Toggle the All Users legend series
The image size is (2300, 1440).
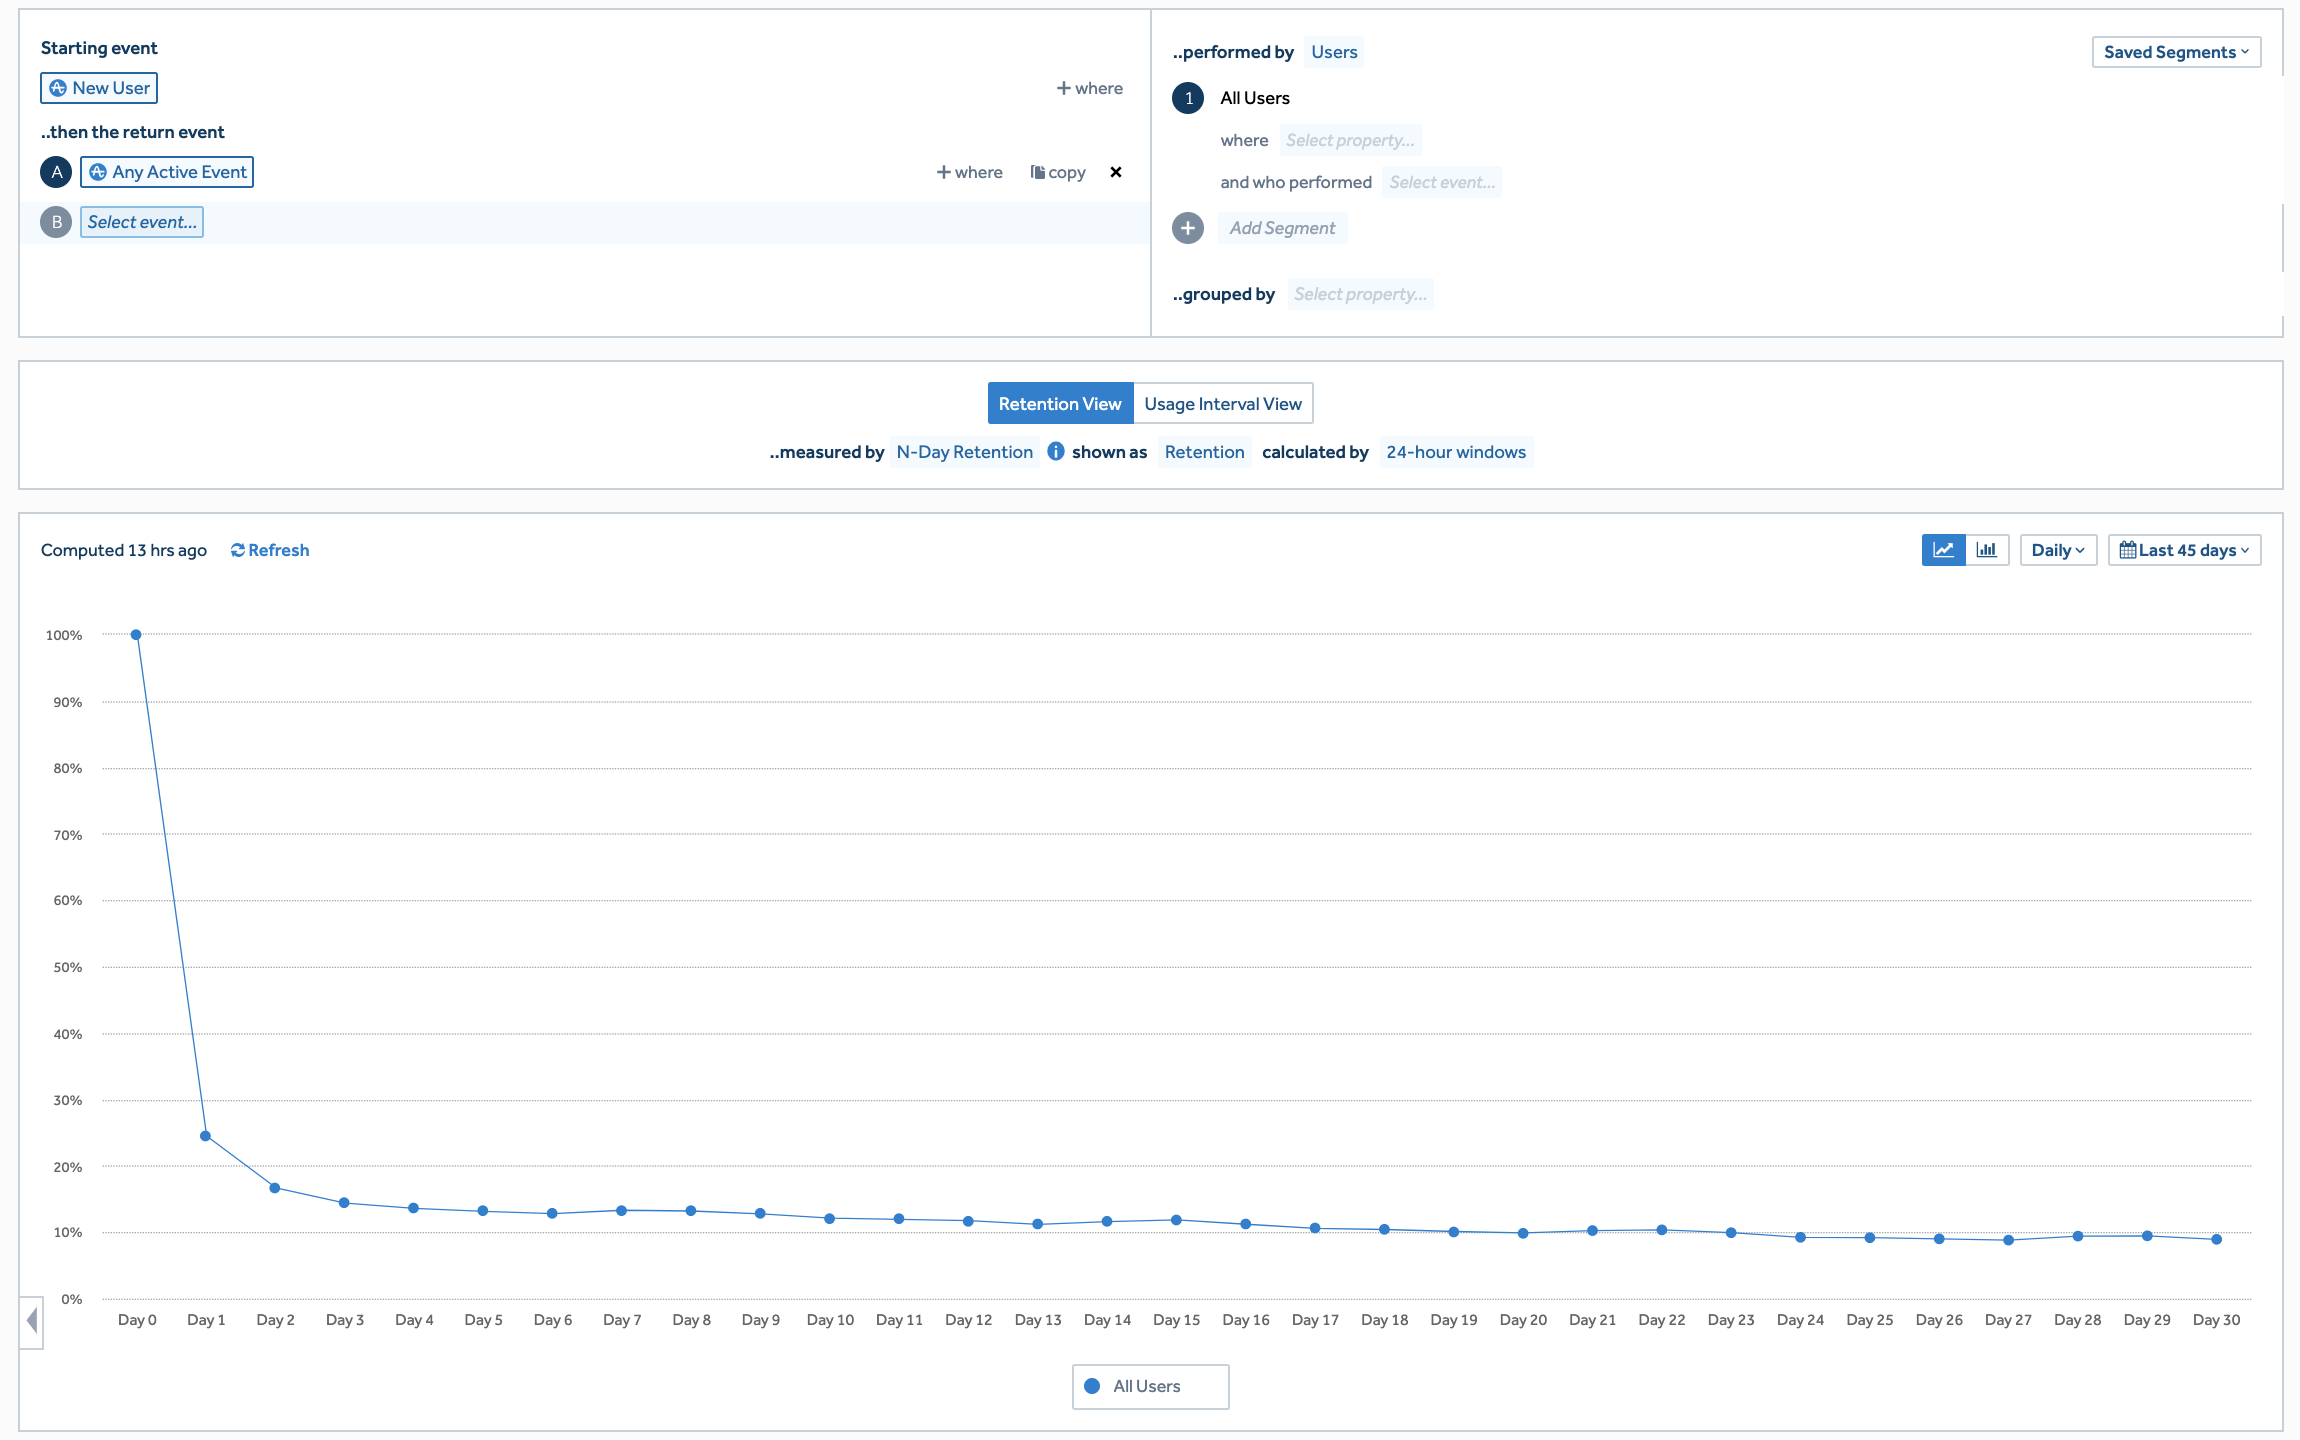click(x=1149, y=1386)
